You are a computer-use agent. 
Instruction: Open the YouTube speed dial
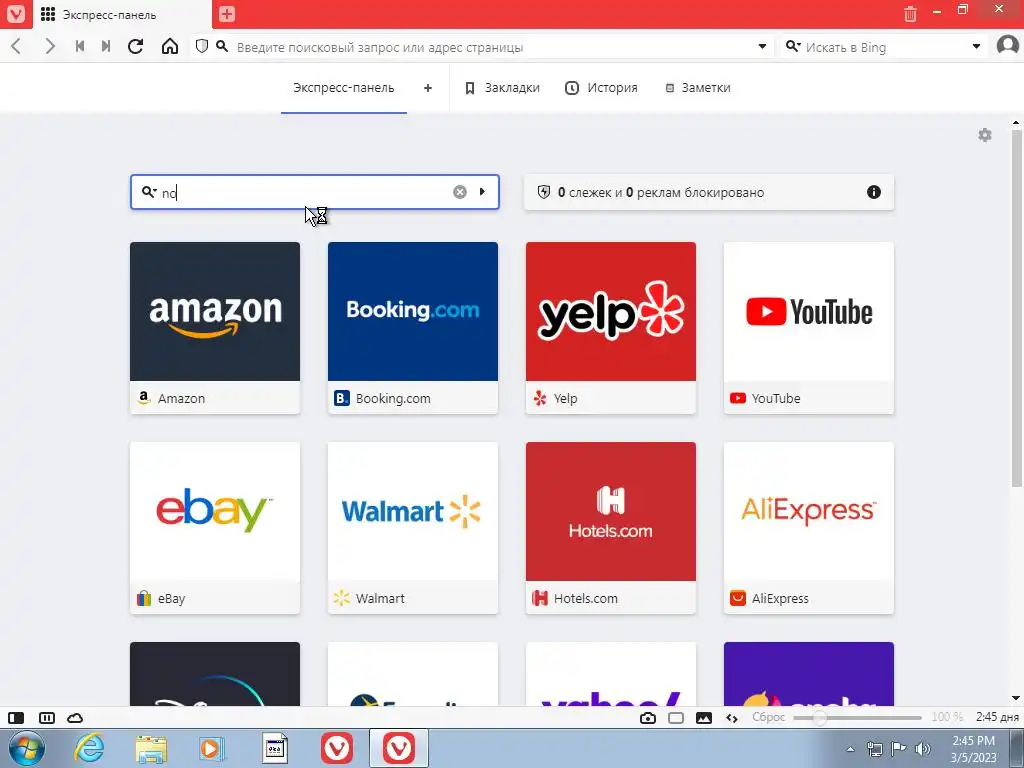808,328
